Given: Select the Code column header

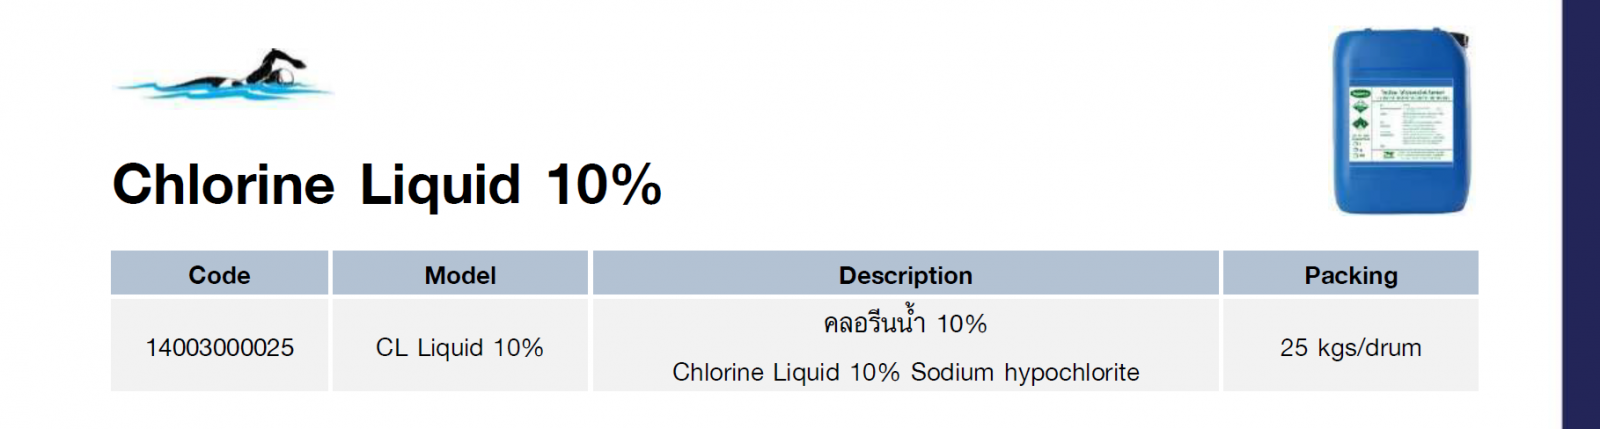Looking at the screenshot, I should 219,275.
